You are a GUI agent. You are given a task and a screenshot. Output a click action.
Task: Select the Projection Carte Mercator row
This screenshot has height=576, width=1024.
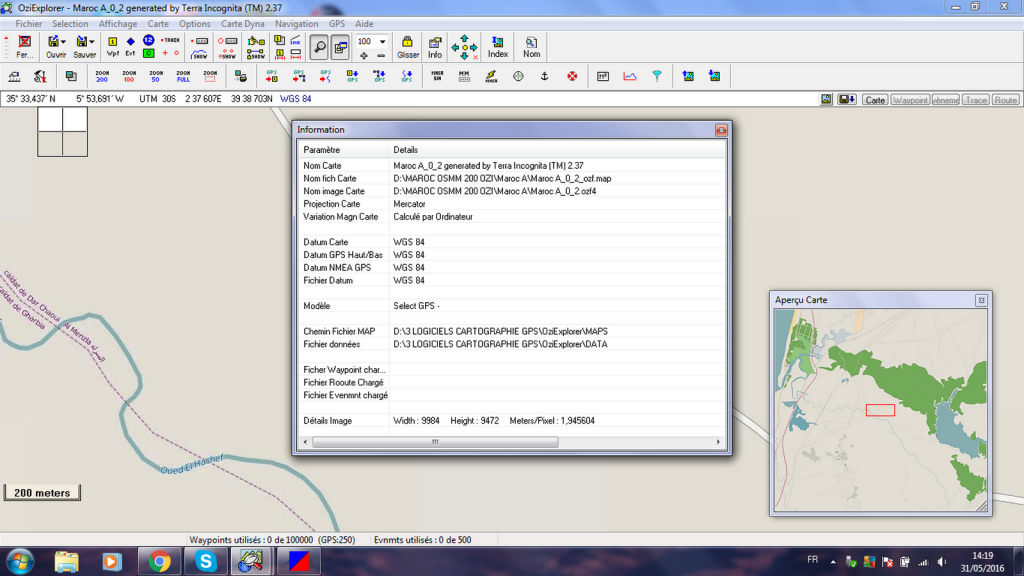(513, 204)
